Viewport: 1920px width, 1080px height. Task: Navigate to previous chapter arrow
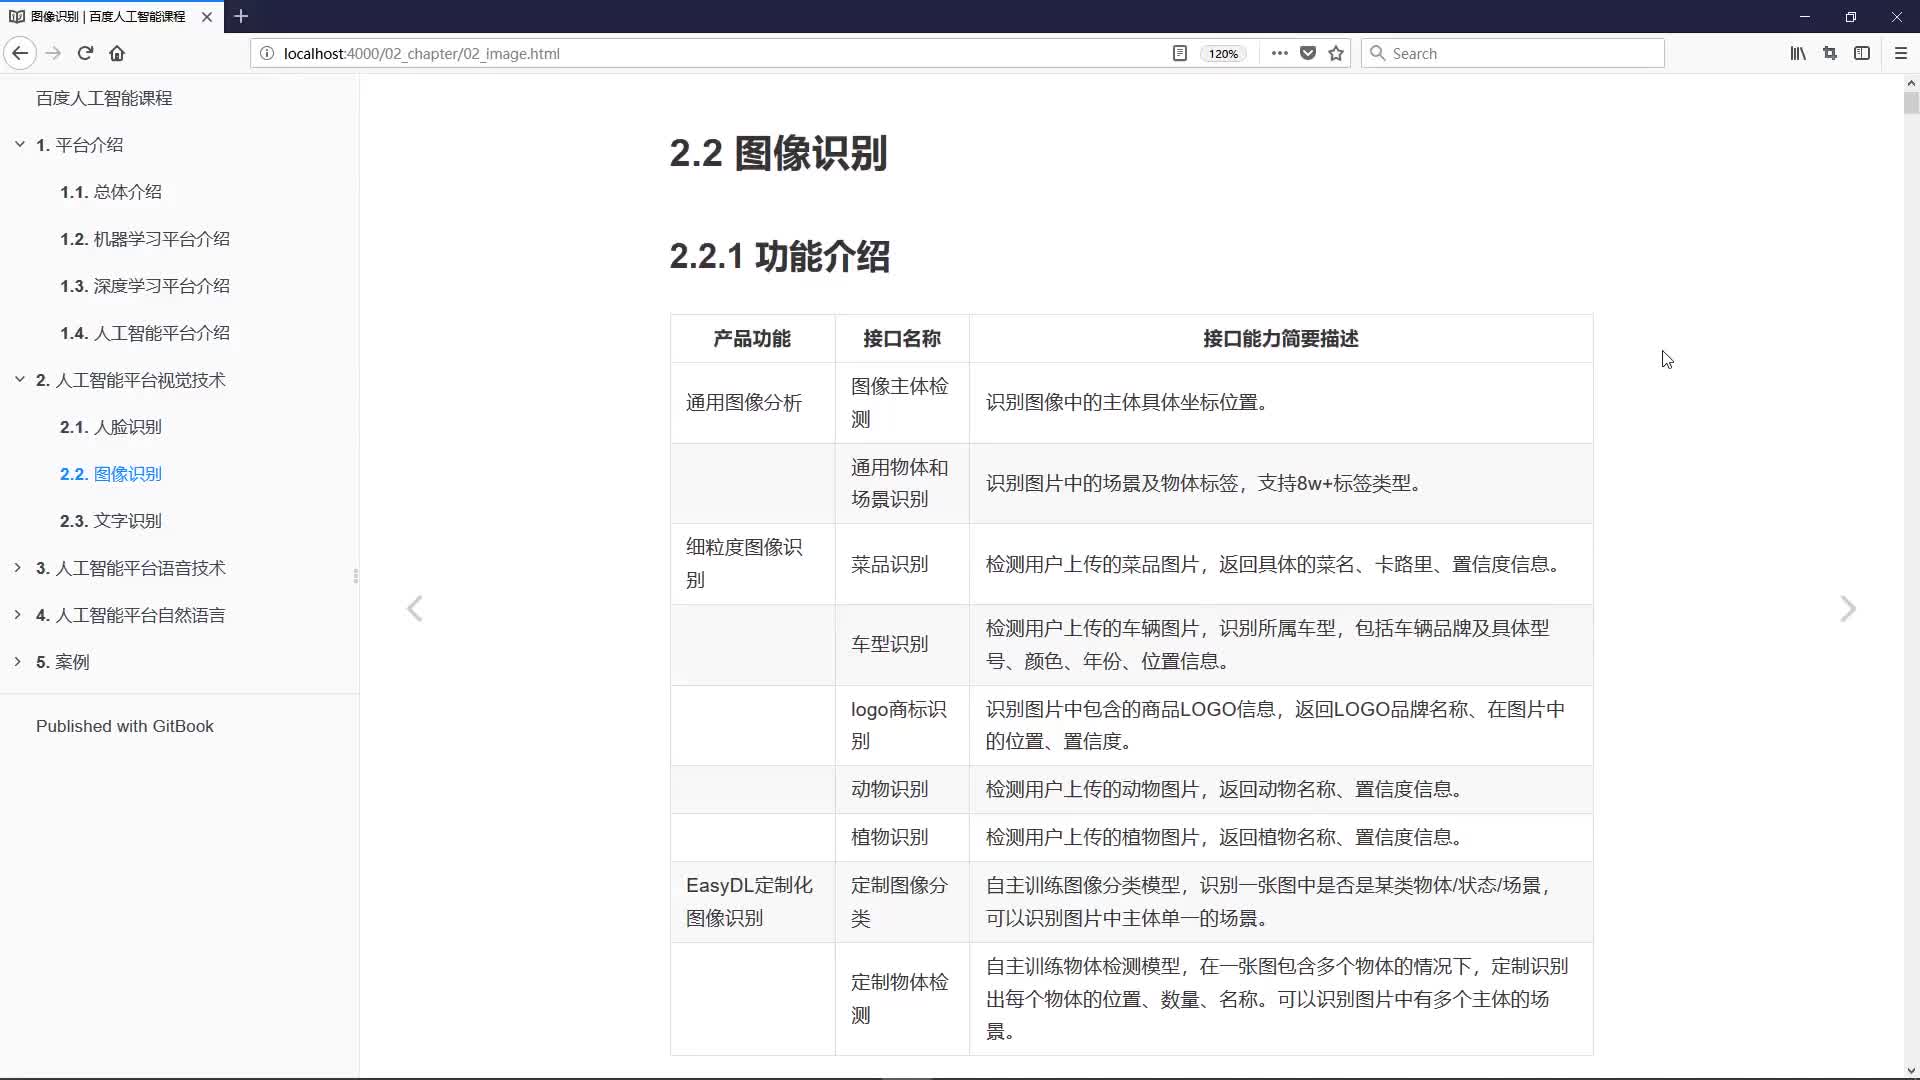[415, 609]
